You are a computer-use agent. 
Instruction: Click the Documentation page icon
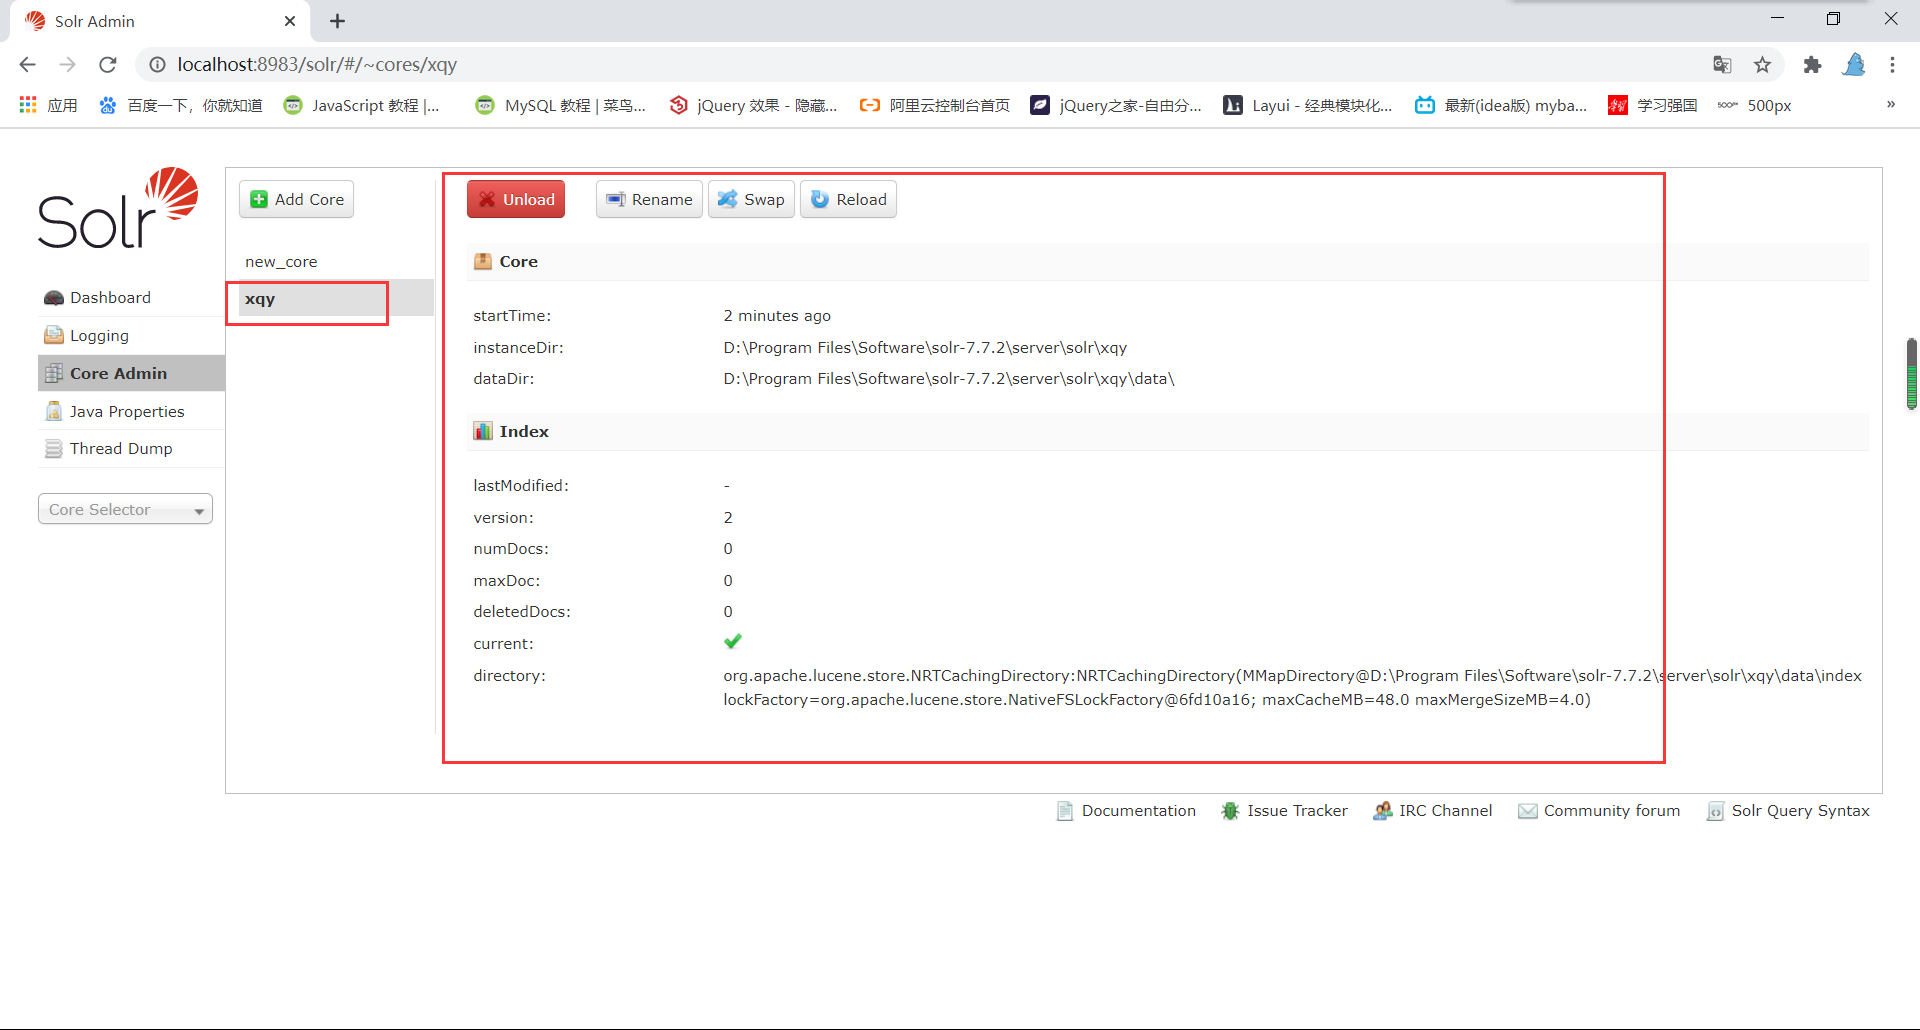tap(1065, 811)
